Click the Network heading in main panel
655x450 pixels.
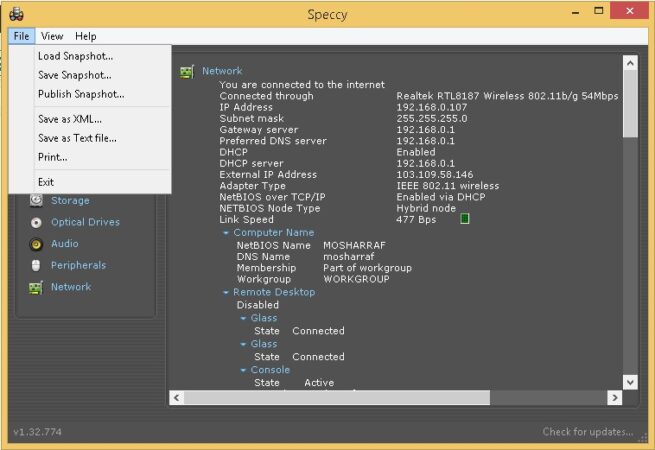coord(222,71)
